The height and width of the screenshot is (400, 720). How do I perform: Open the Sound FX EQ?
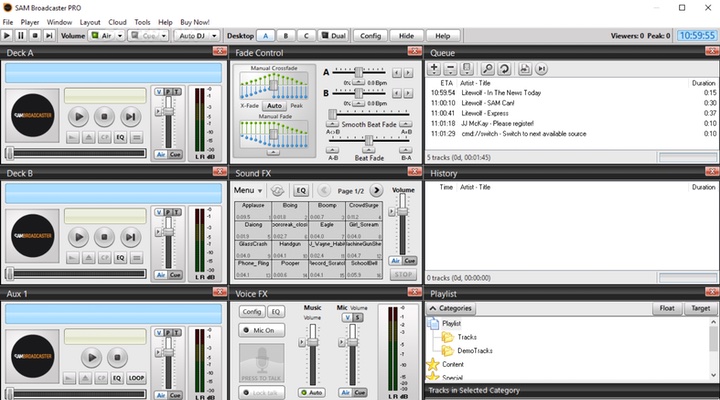(301, 190)
